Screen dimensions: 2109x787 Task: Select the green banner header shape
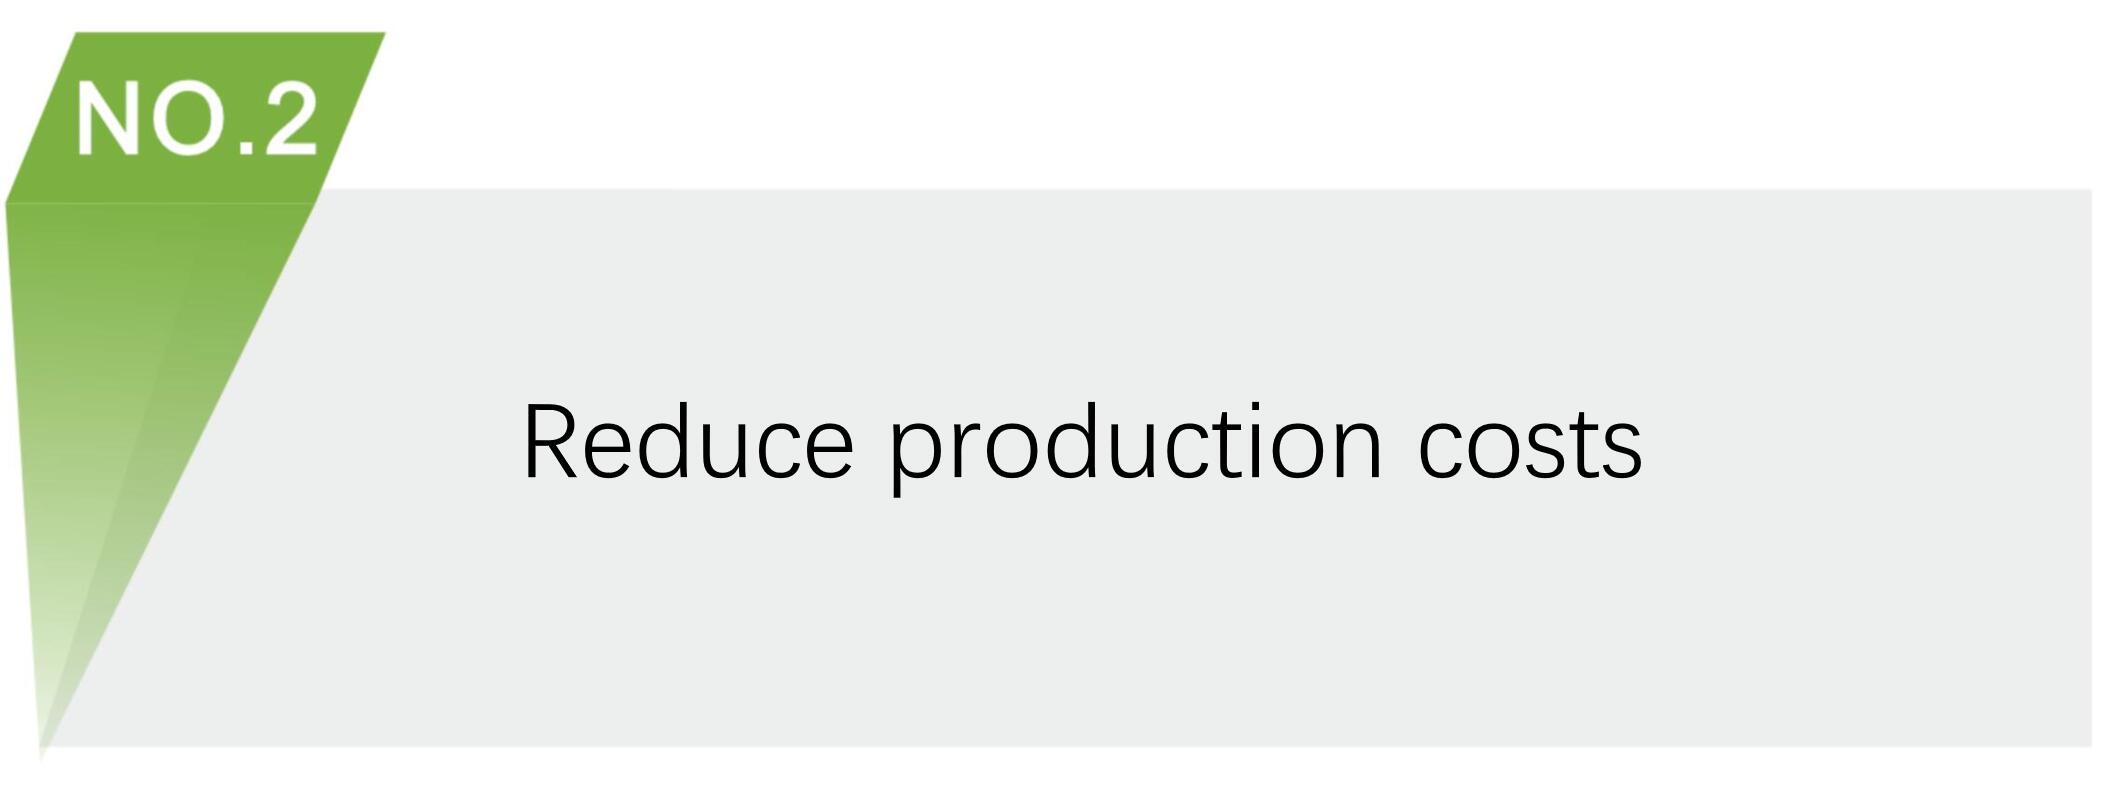(197, 118)
